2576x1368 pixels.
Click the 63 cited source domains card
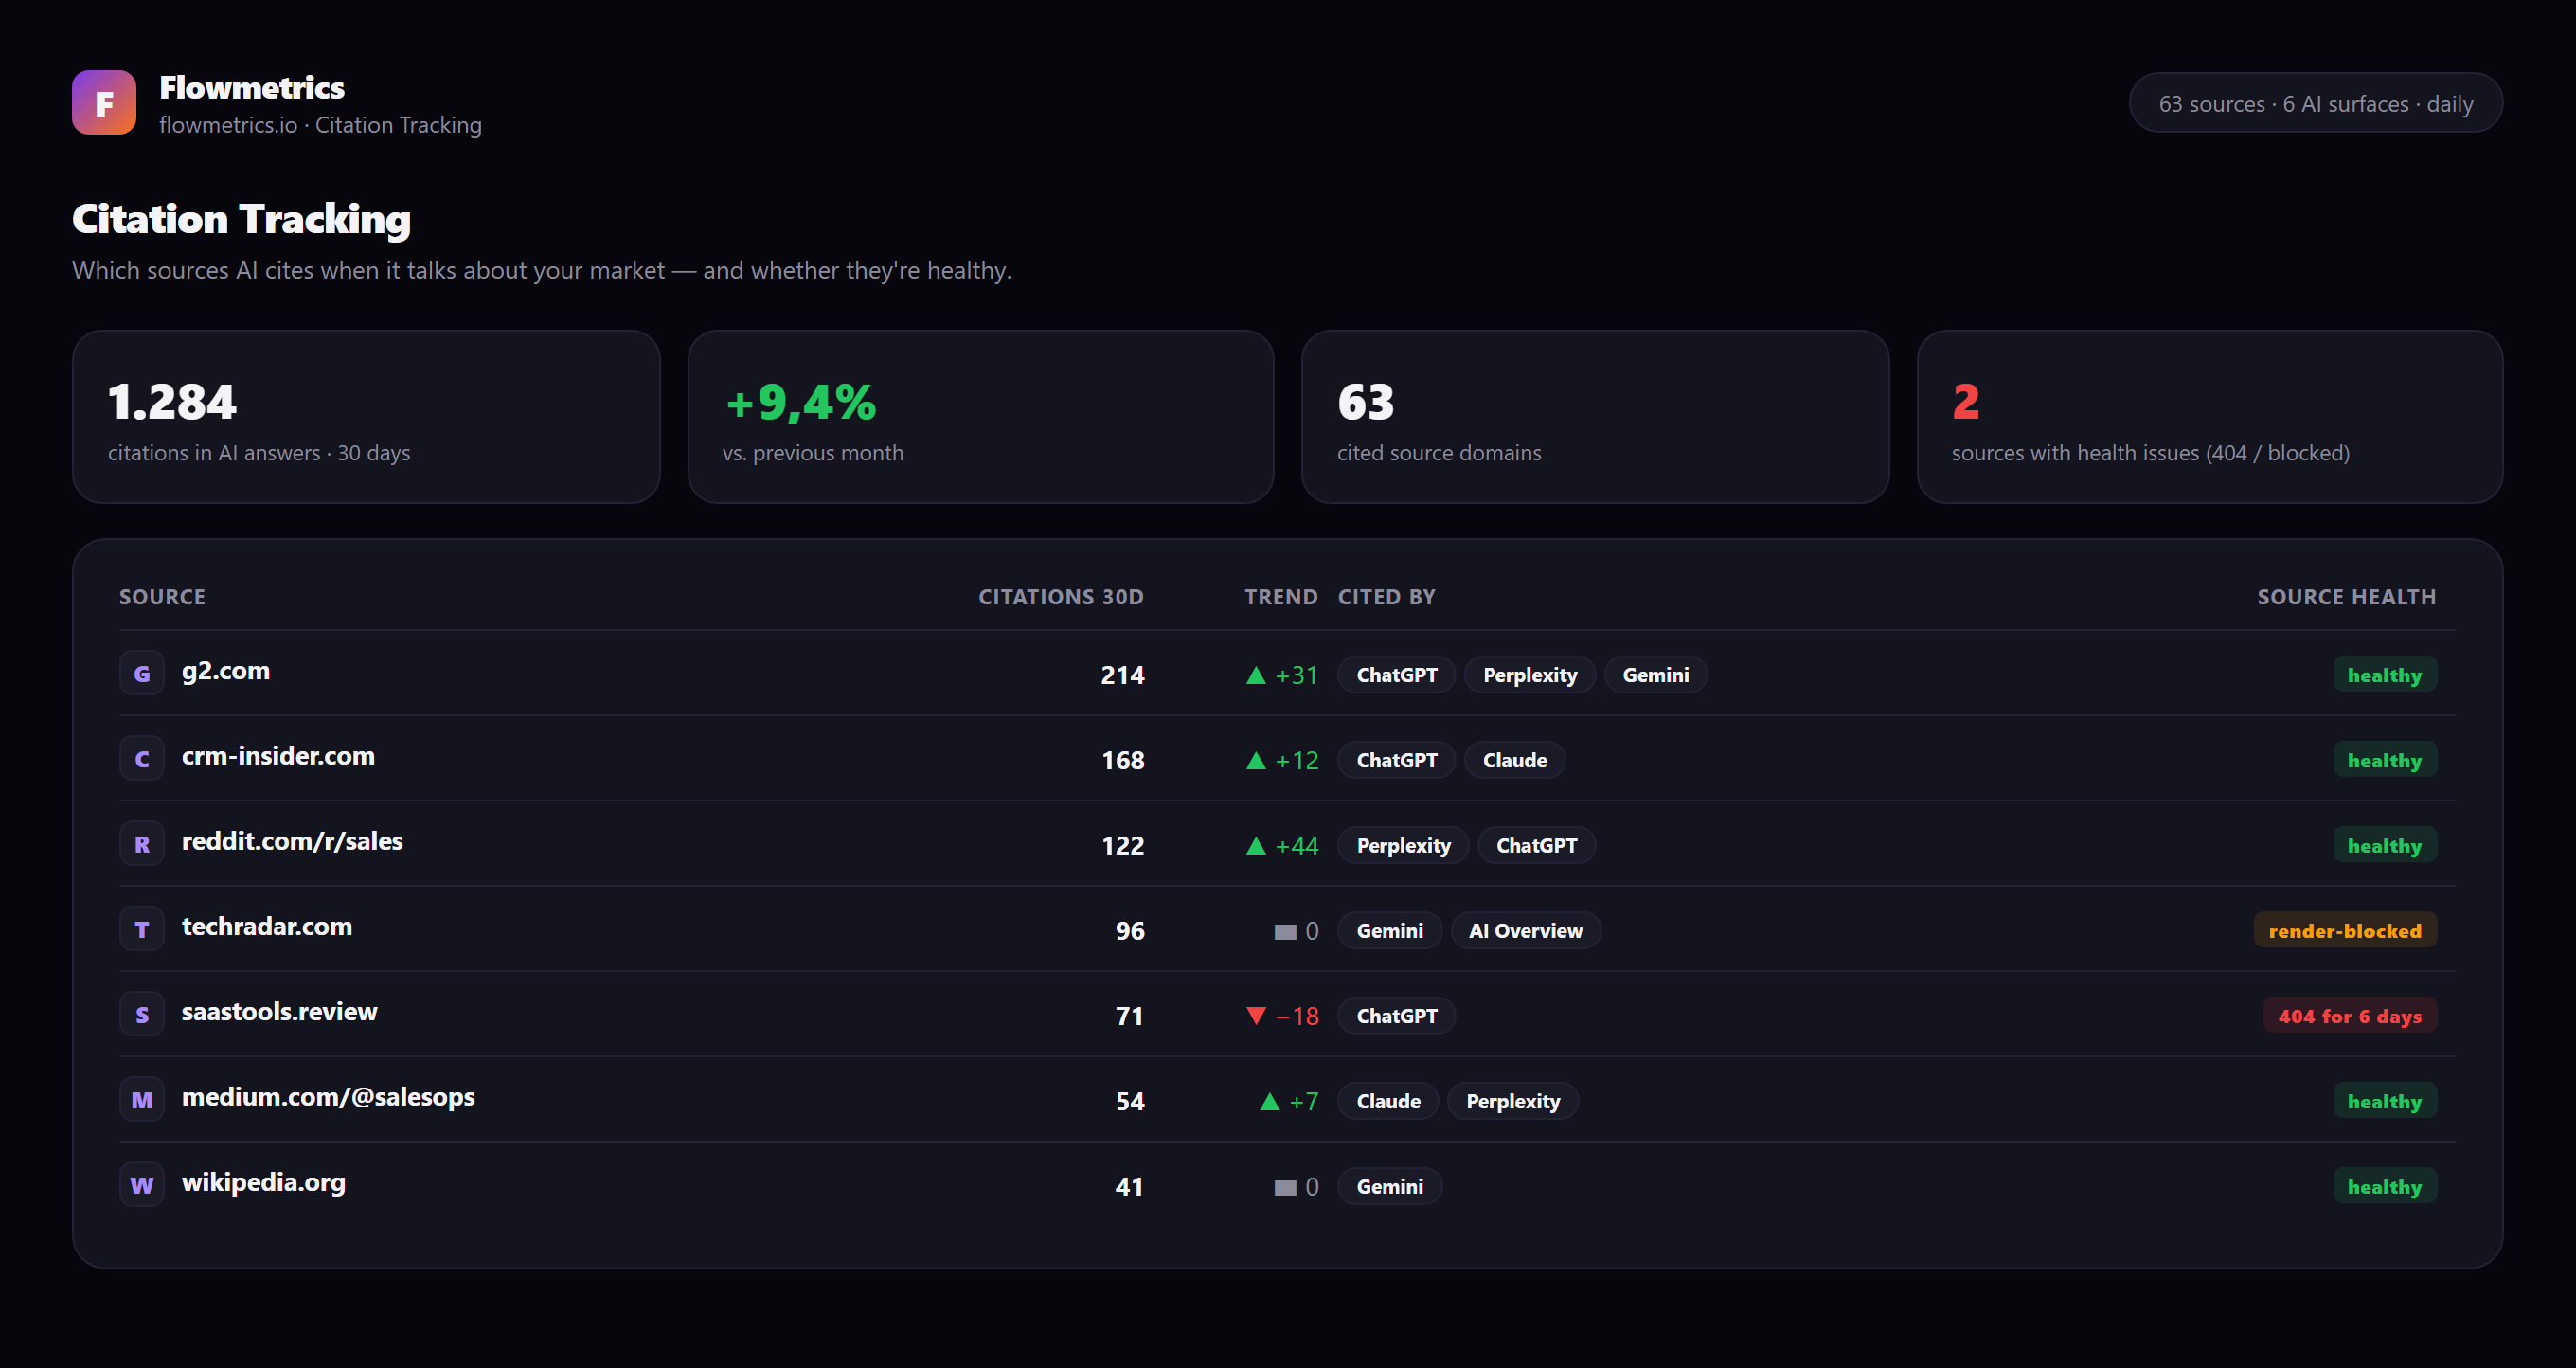coord(1595,417)
